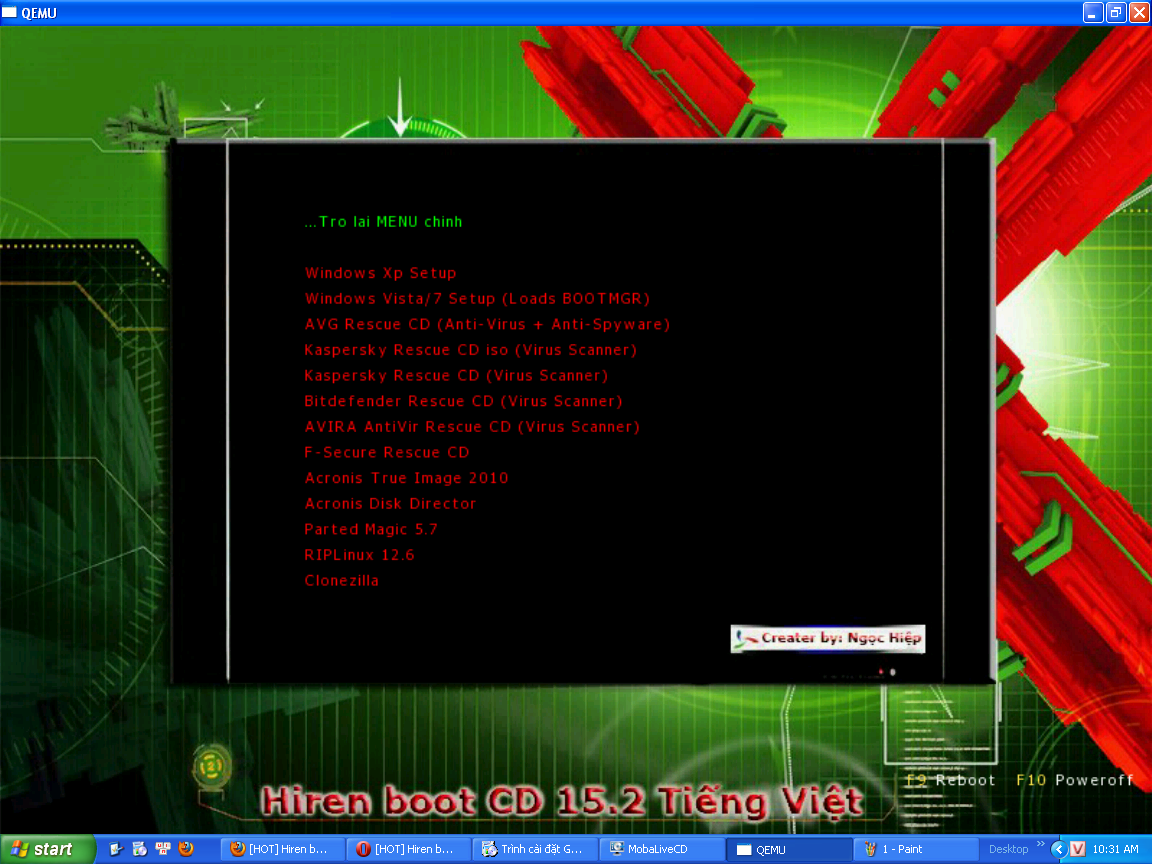This screenshot has width=1152, height=864.
Task: Click "...Tro lai MENU chinh" to go back
Action: (383, 221)
